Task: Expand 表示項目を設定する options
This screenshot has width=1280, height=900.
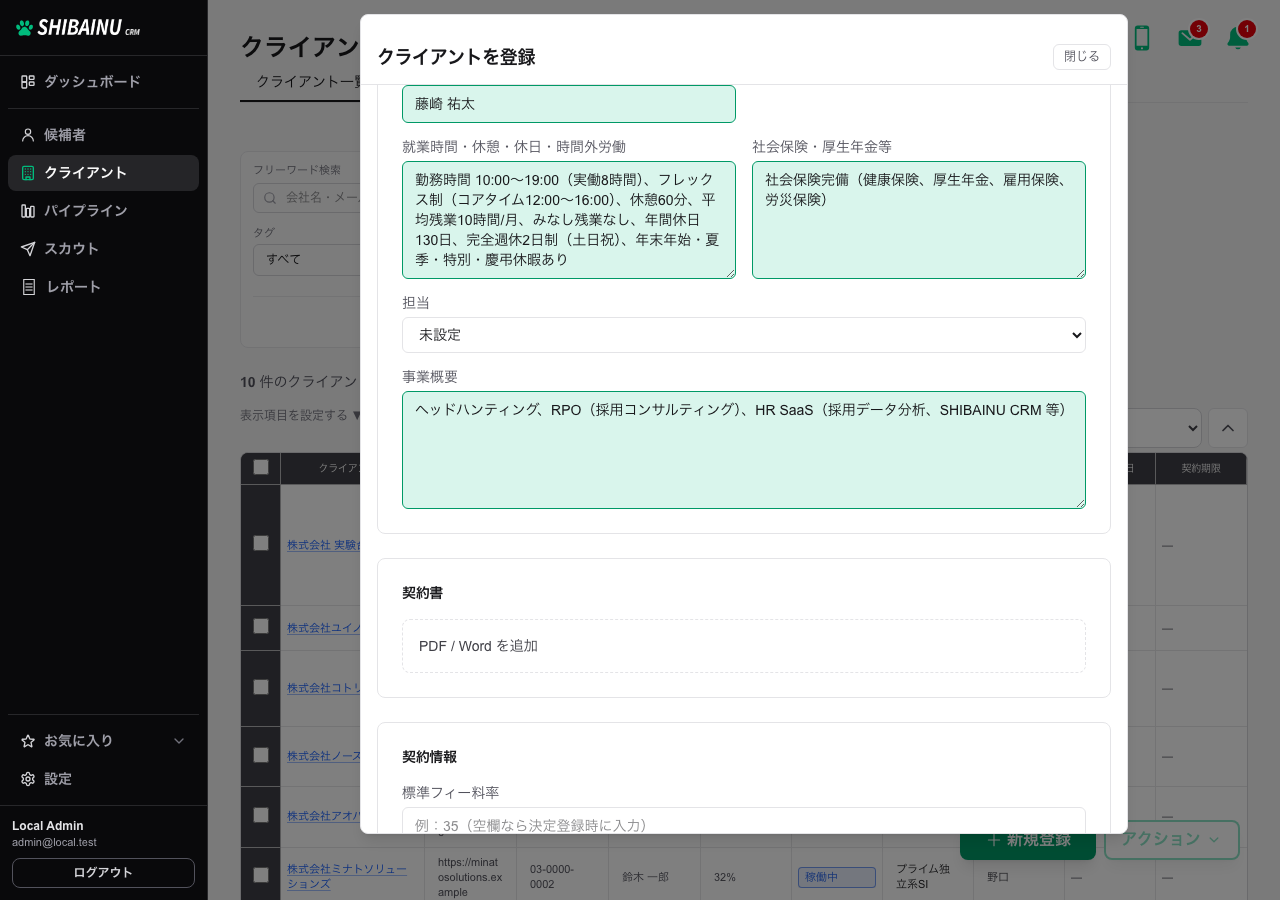Action: pos(301,415)
